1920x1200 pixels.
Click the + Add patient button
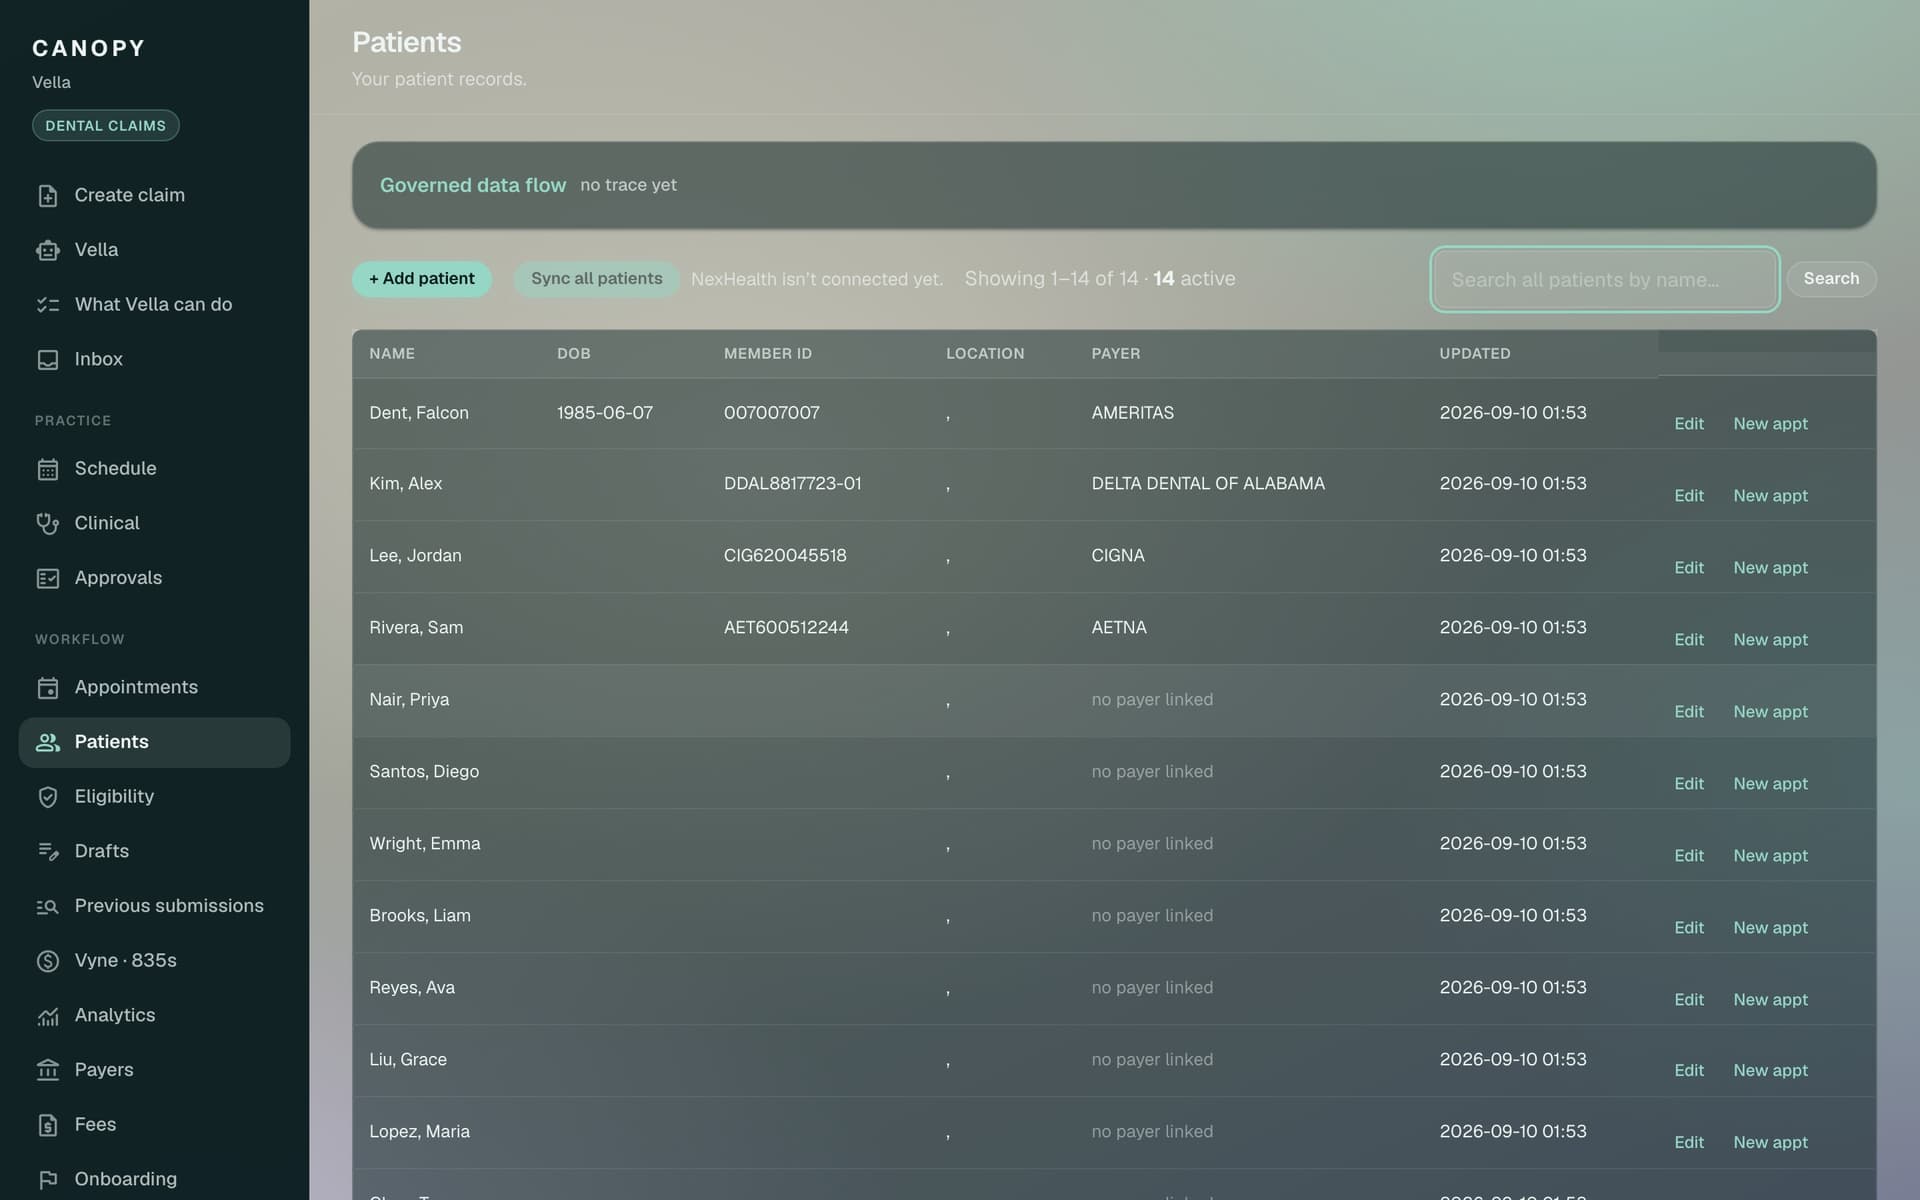tap(422, 279)
